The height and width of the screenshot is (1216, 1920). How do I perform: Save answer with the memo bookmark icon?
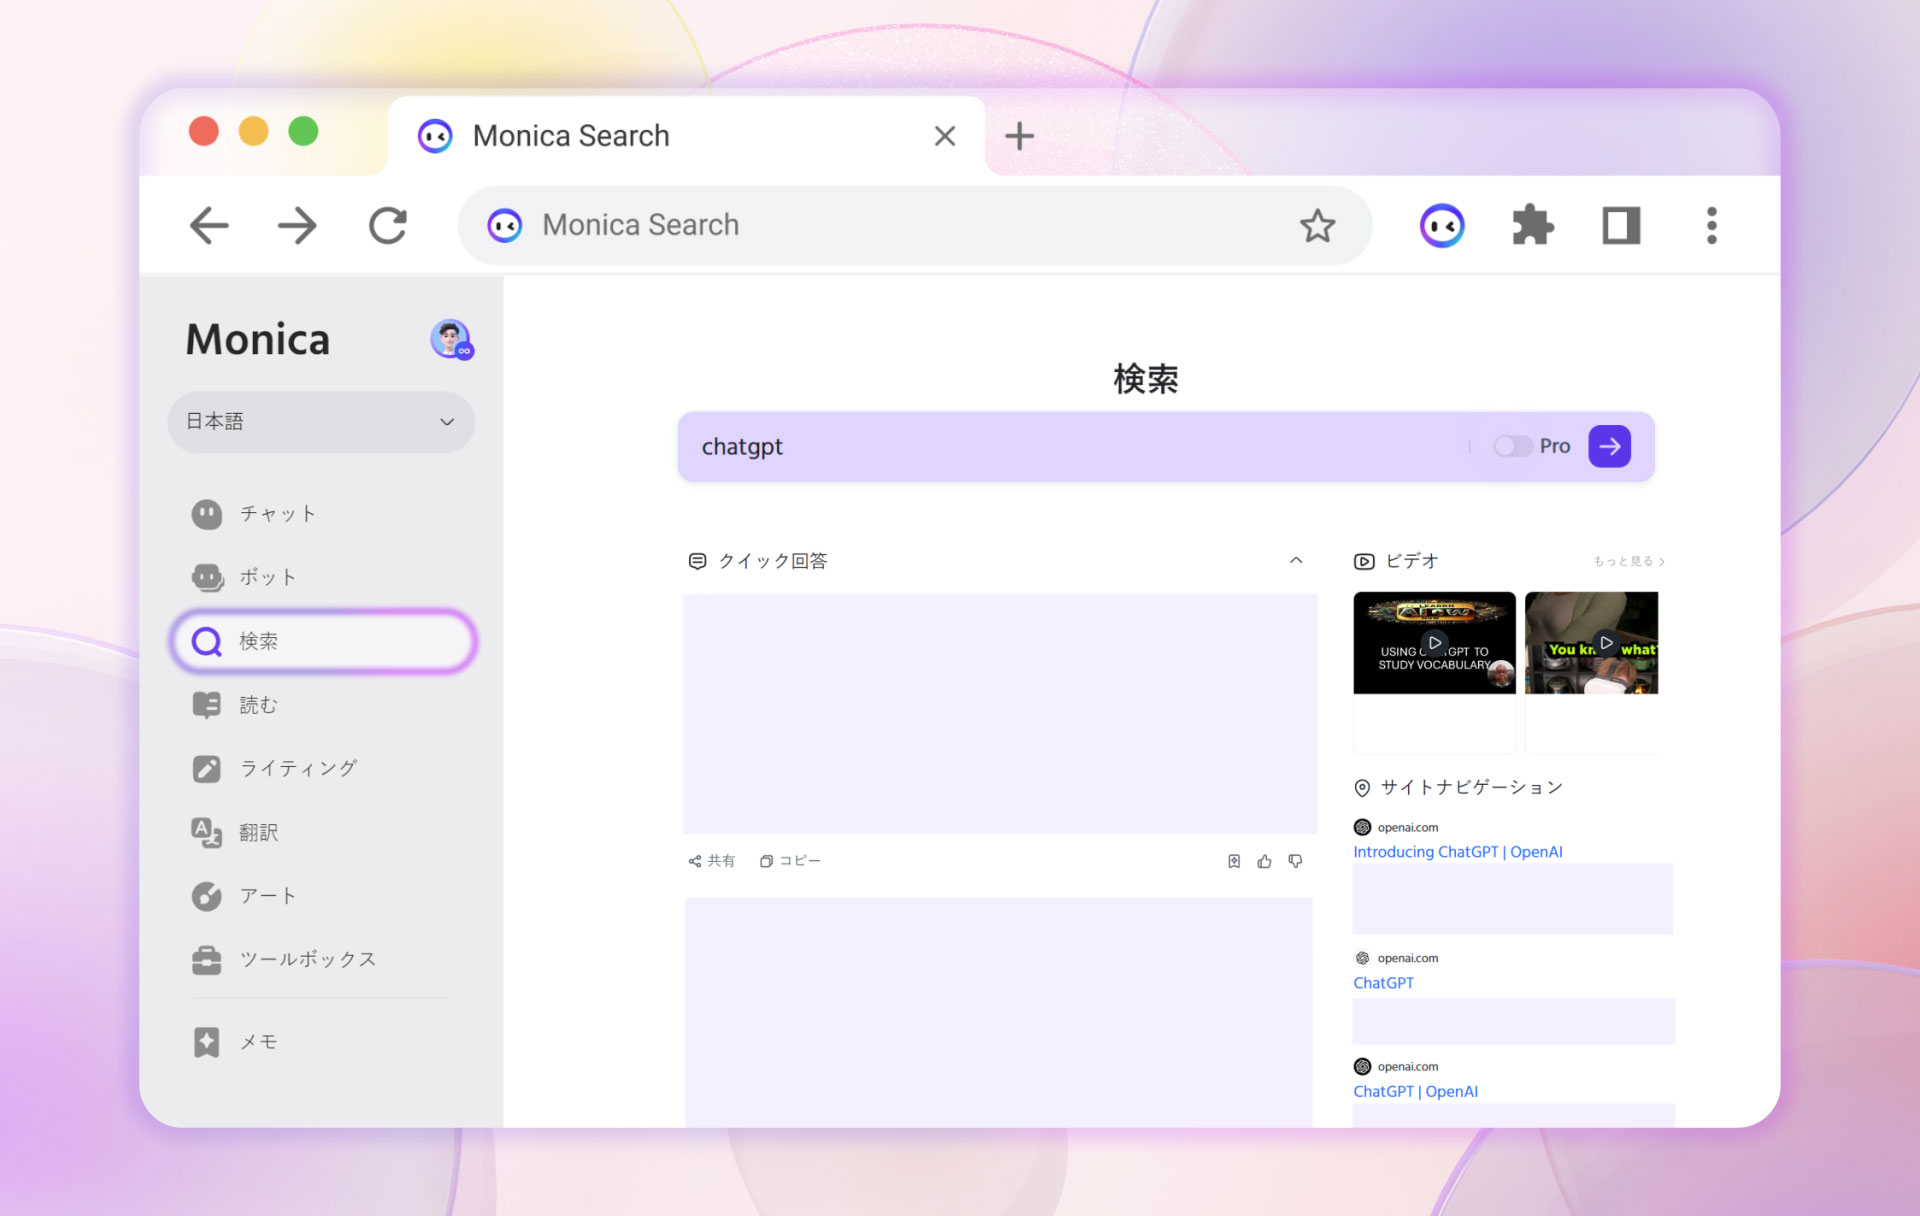pos(1234,861)
